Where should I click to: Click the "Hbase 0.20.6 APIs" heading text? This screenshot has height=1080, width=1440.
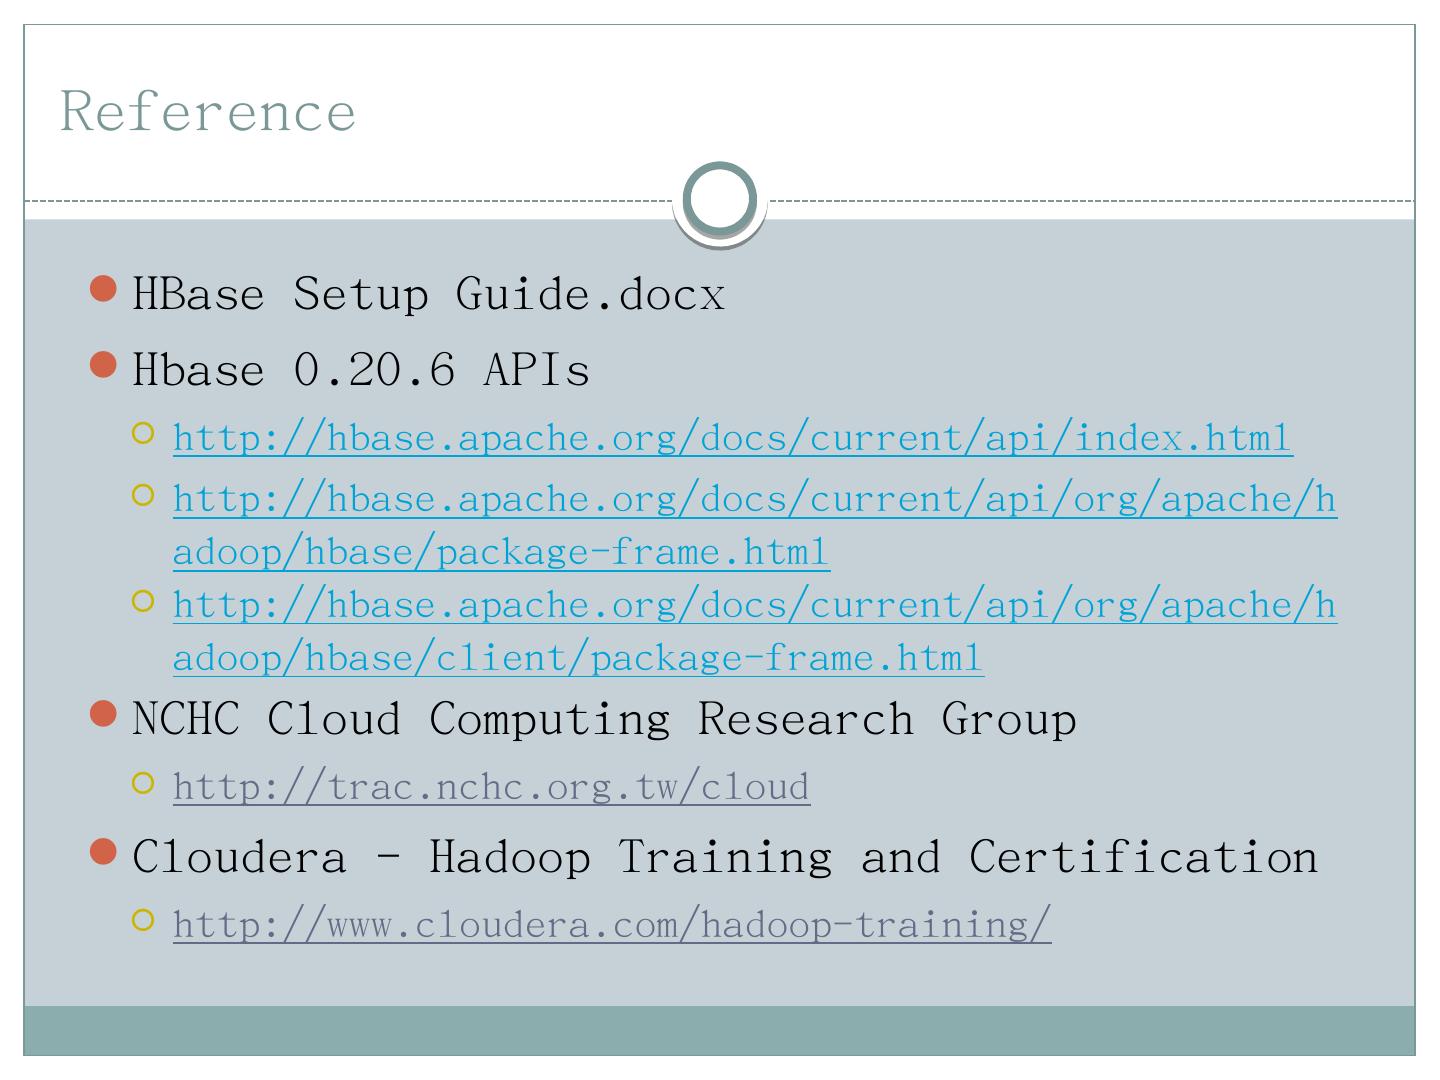pyautogui.click(x=361, y=370)
